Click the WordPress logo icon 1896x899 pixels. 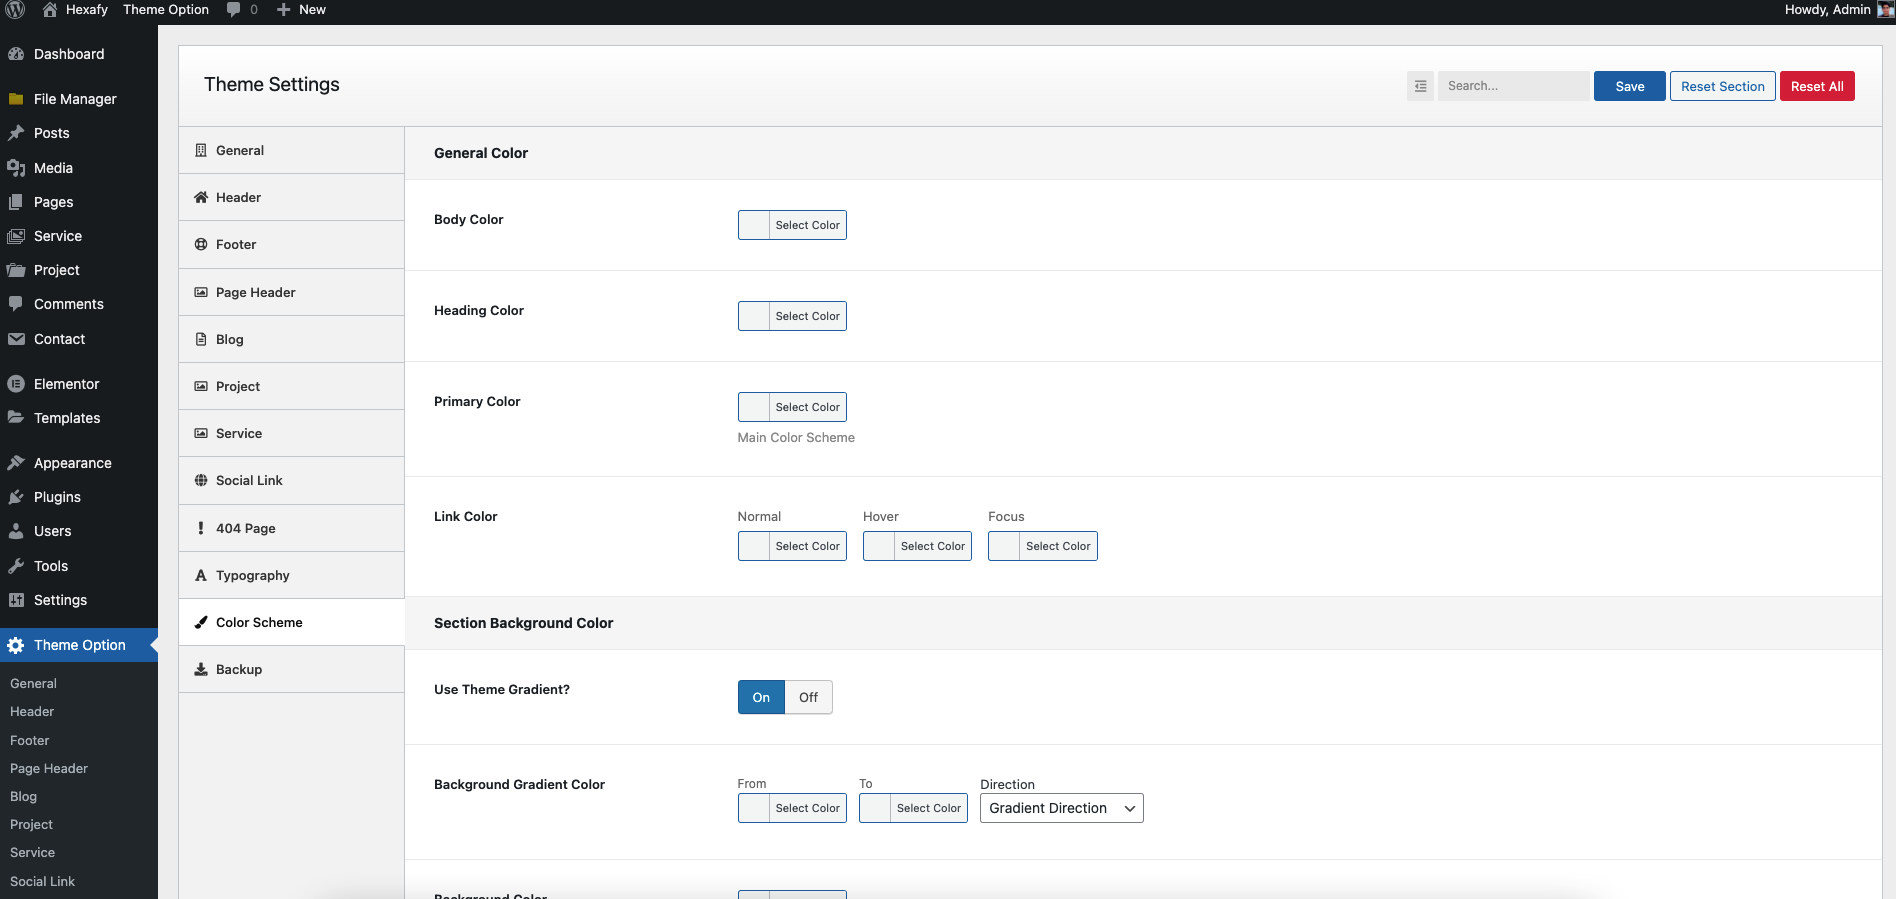(x=15, y=9)
